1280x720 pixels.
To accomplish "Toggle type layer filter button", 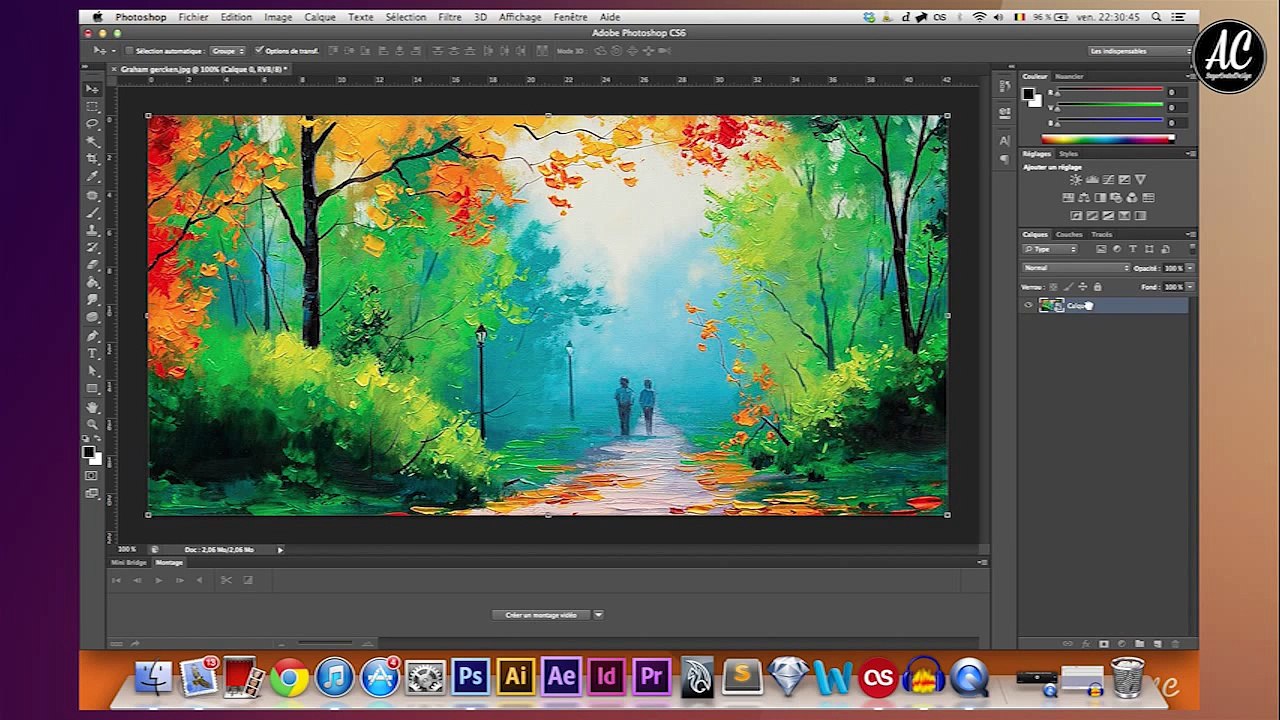I will pyautogui.click(x=1133, y=249).
